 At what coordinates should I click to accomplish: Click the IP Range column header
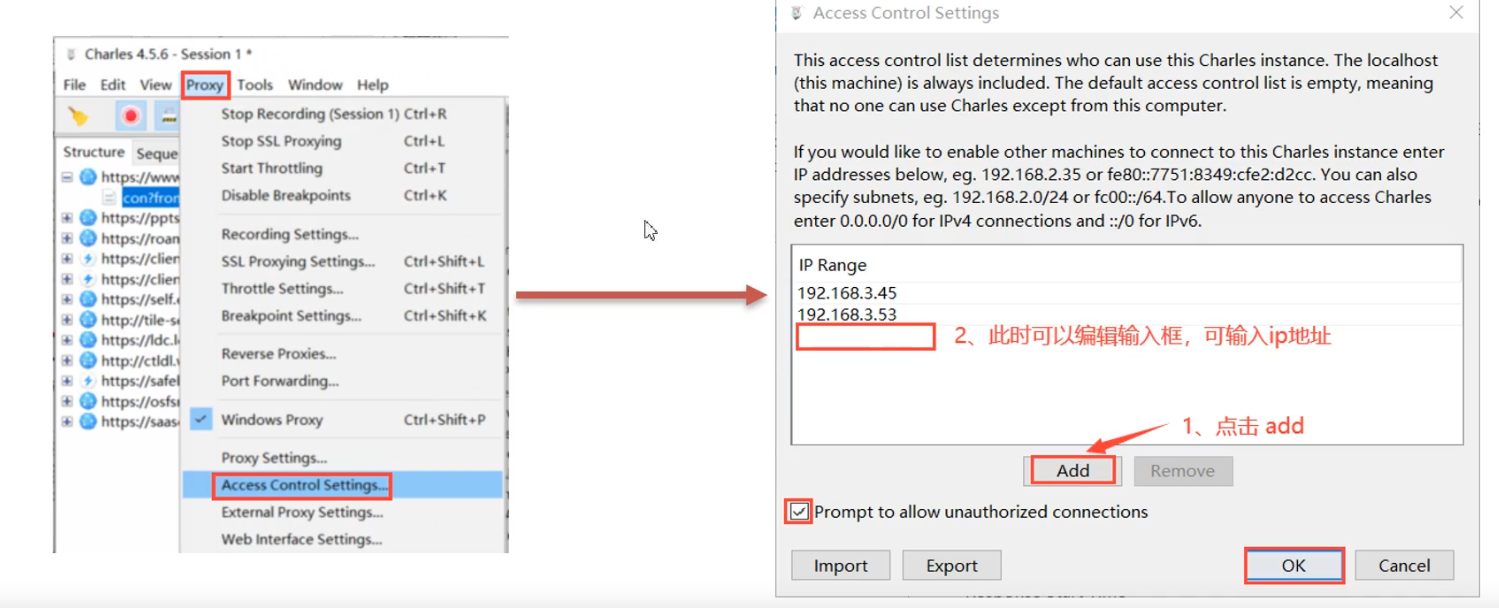coord(1127,265)
